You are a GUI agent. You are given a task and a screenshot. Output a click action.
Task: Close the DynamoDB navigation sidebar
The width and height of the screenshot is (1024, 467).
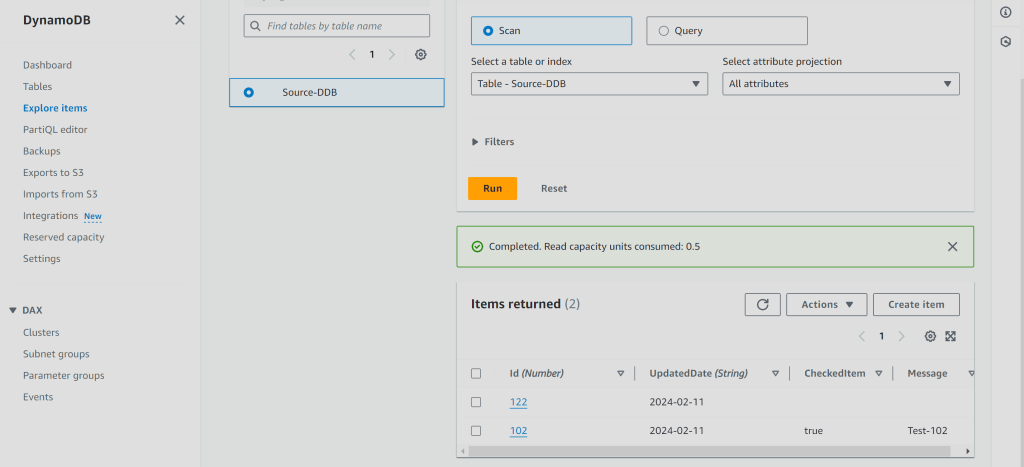[180, 20]
